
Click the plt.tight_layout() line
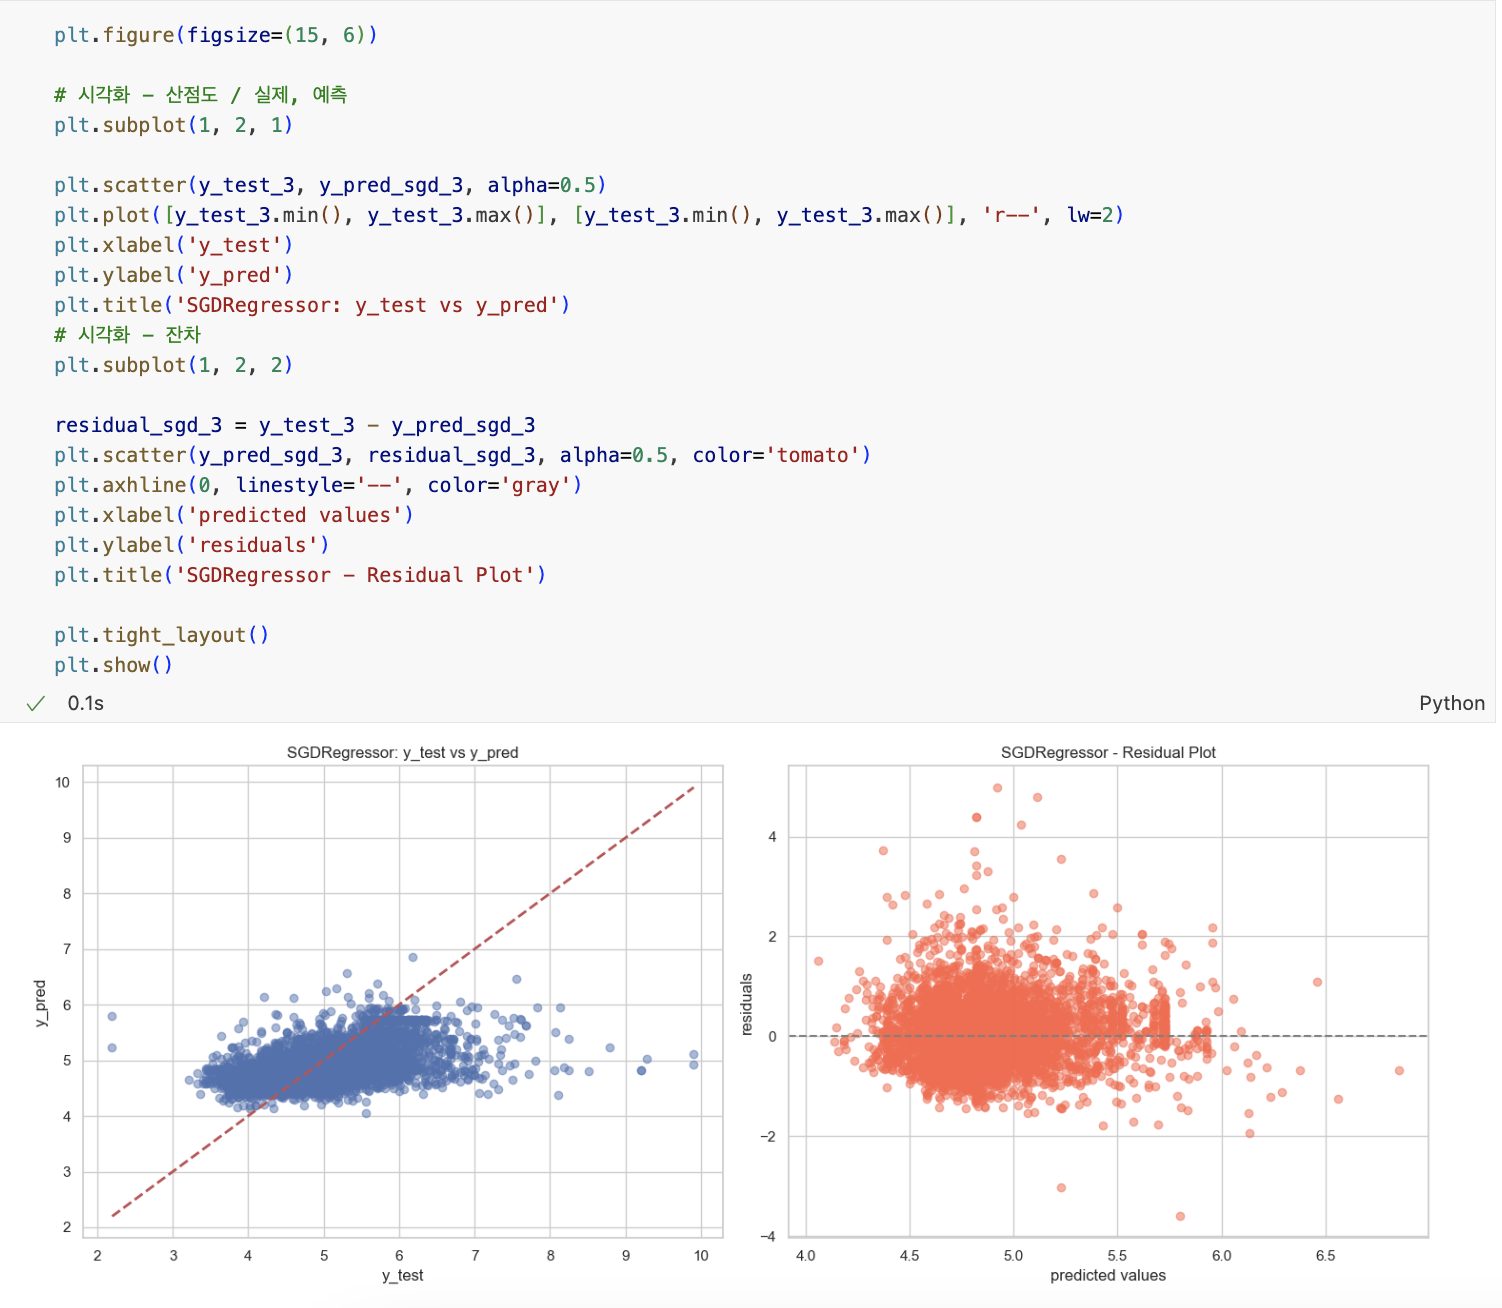pyautogui.click(x=162, y=635)
